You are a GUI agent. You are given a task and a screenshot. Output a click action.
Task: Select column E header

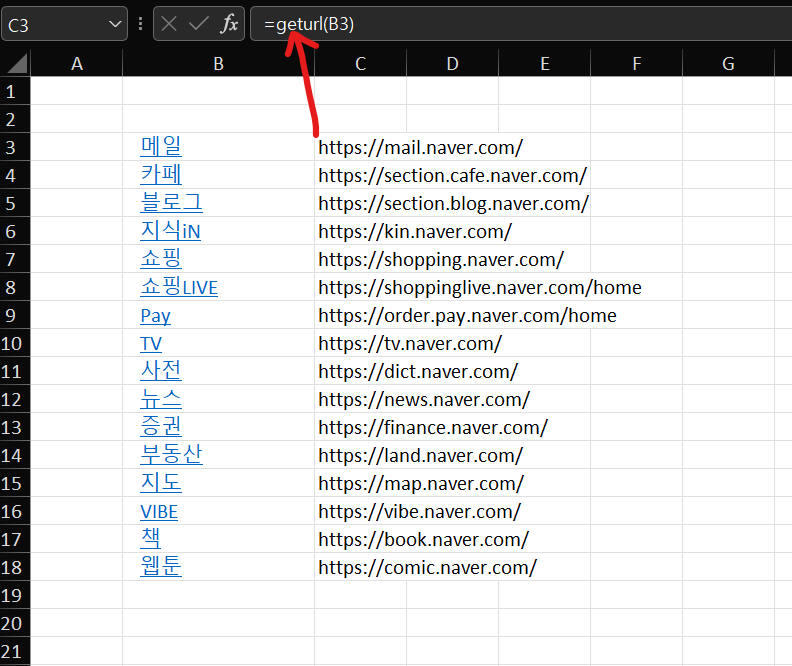544,64
